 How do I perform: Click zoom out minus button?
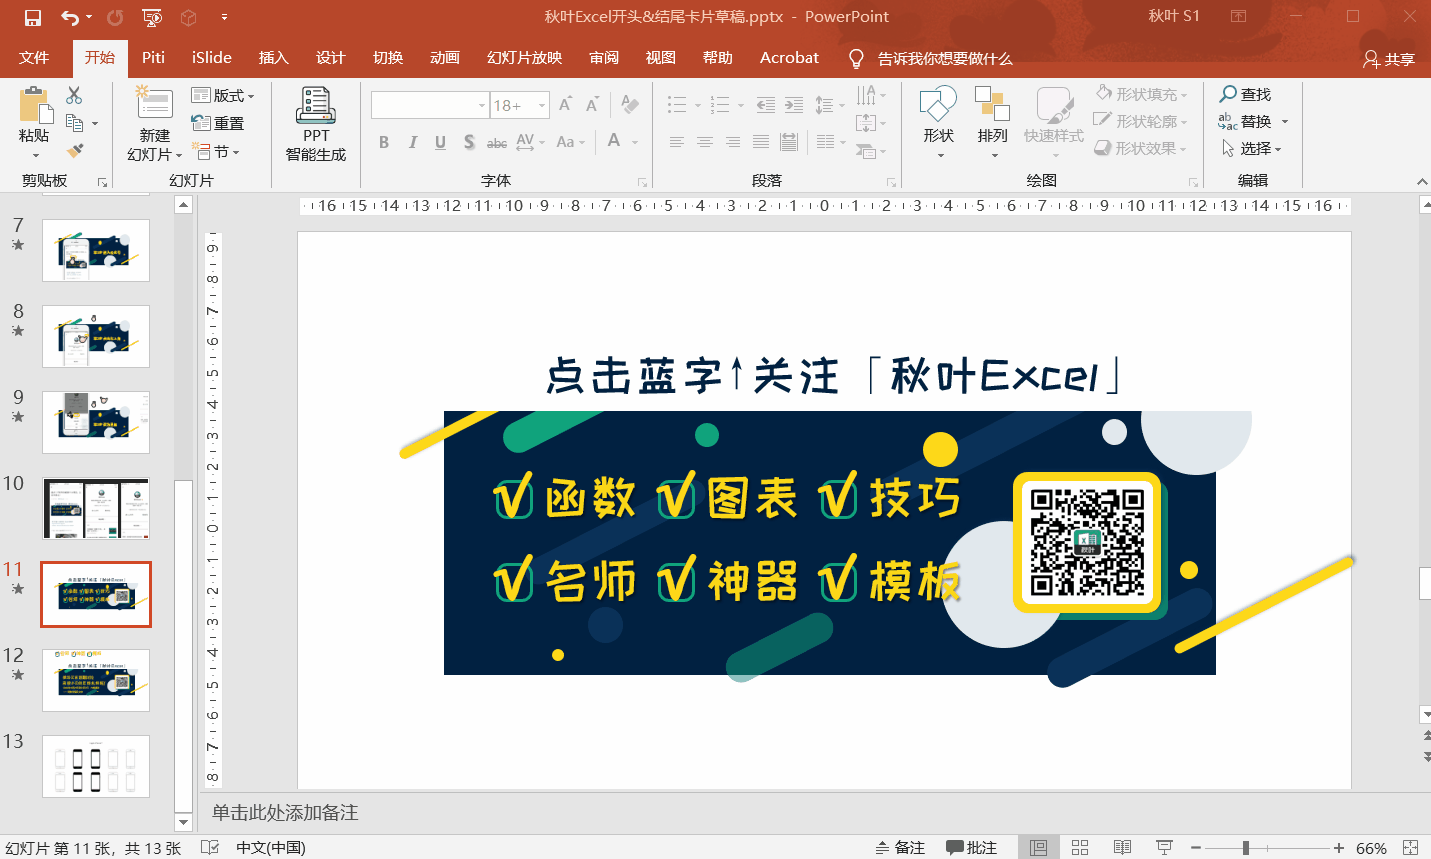click(1196, 847)
